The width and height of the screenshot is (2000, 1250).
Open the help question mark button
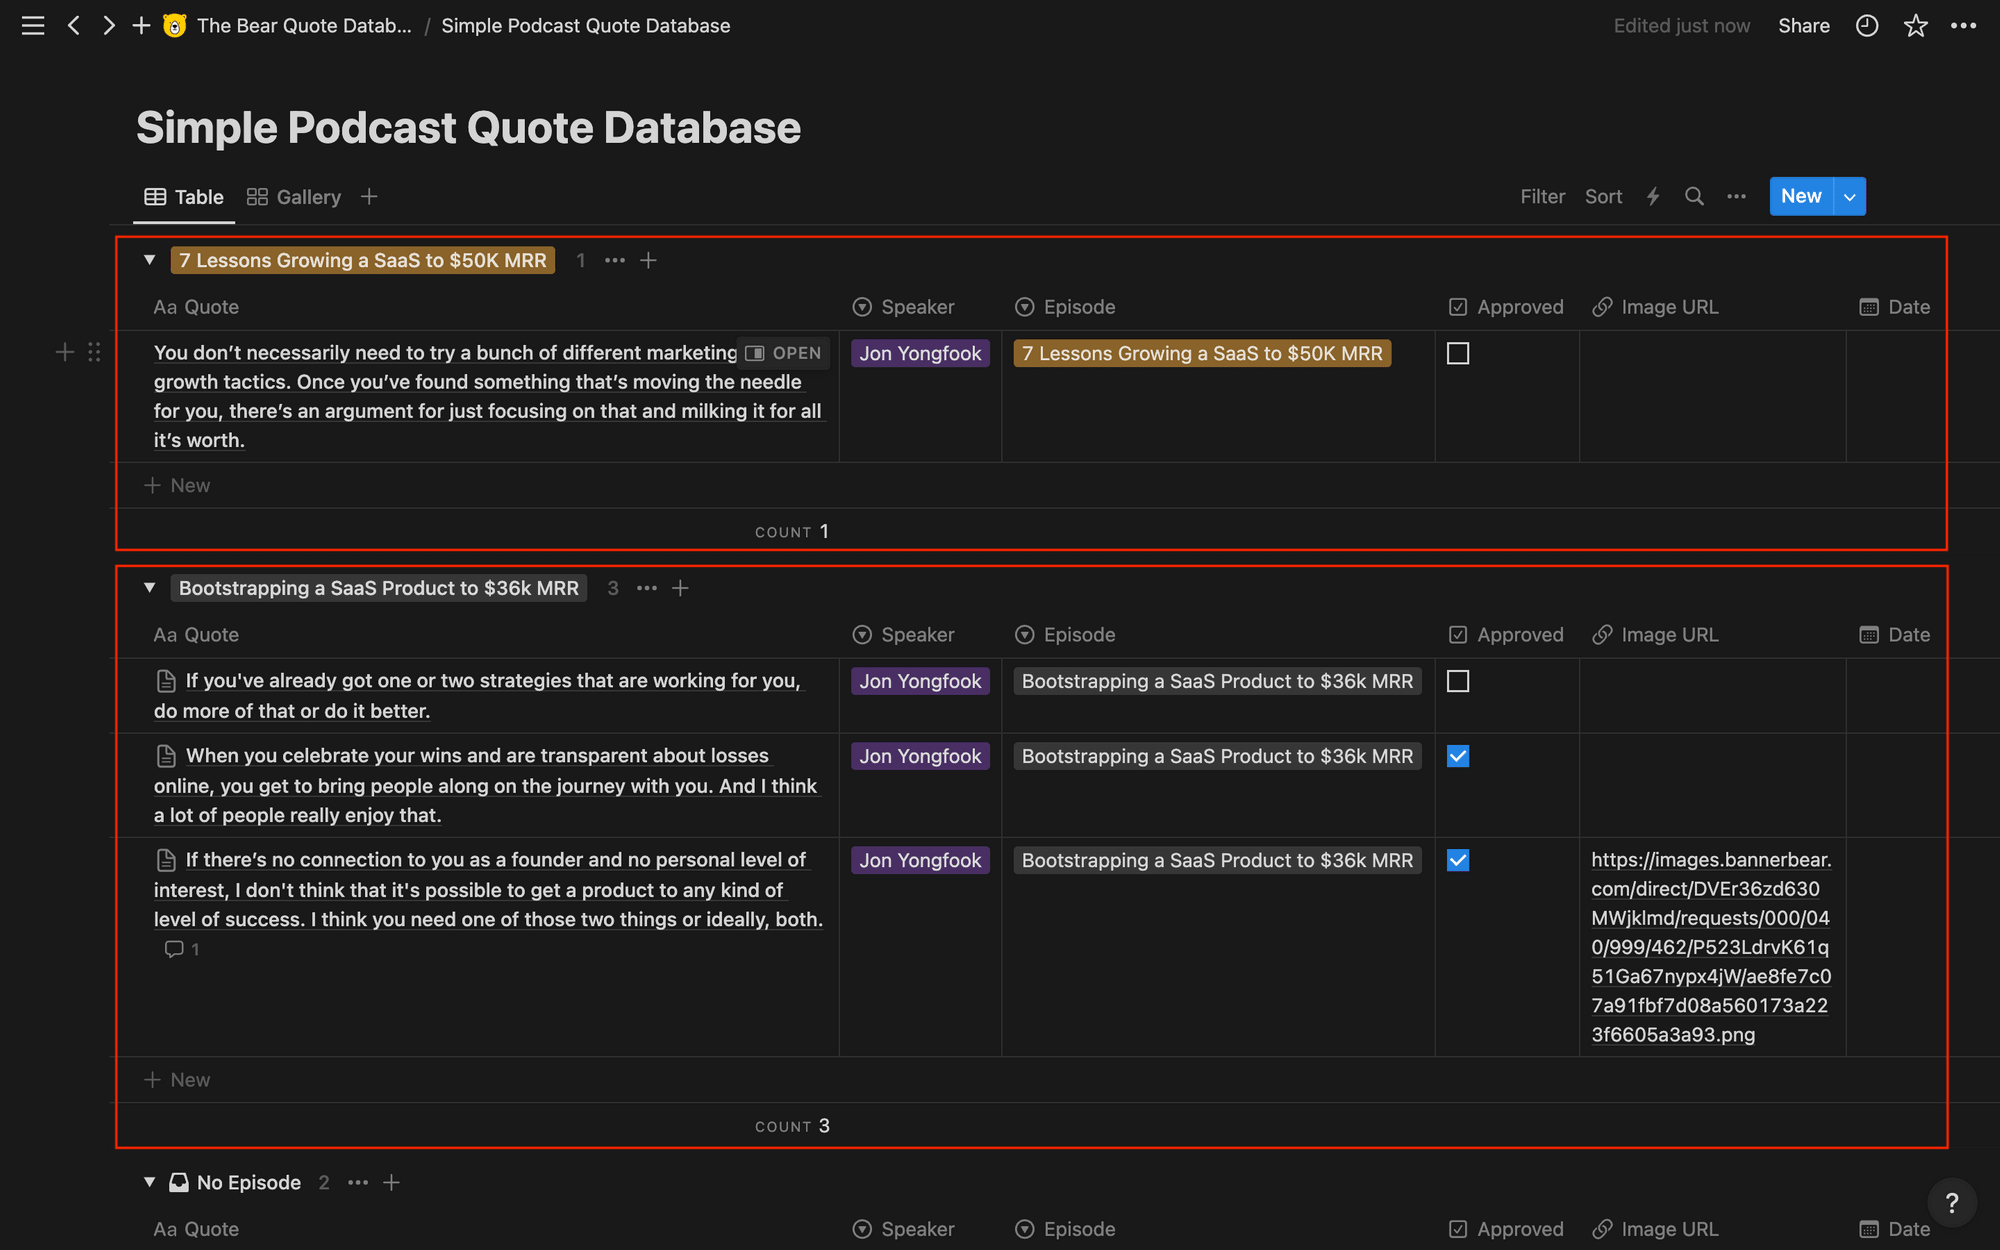[x=1952, y=1202]
